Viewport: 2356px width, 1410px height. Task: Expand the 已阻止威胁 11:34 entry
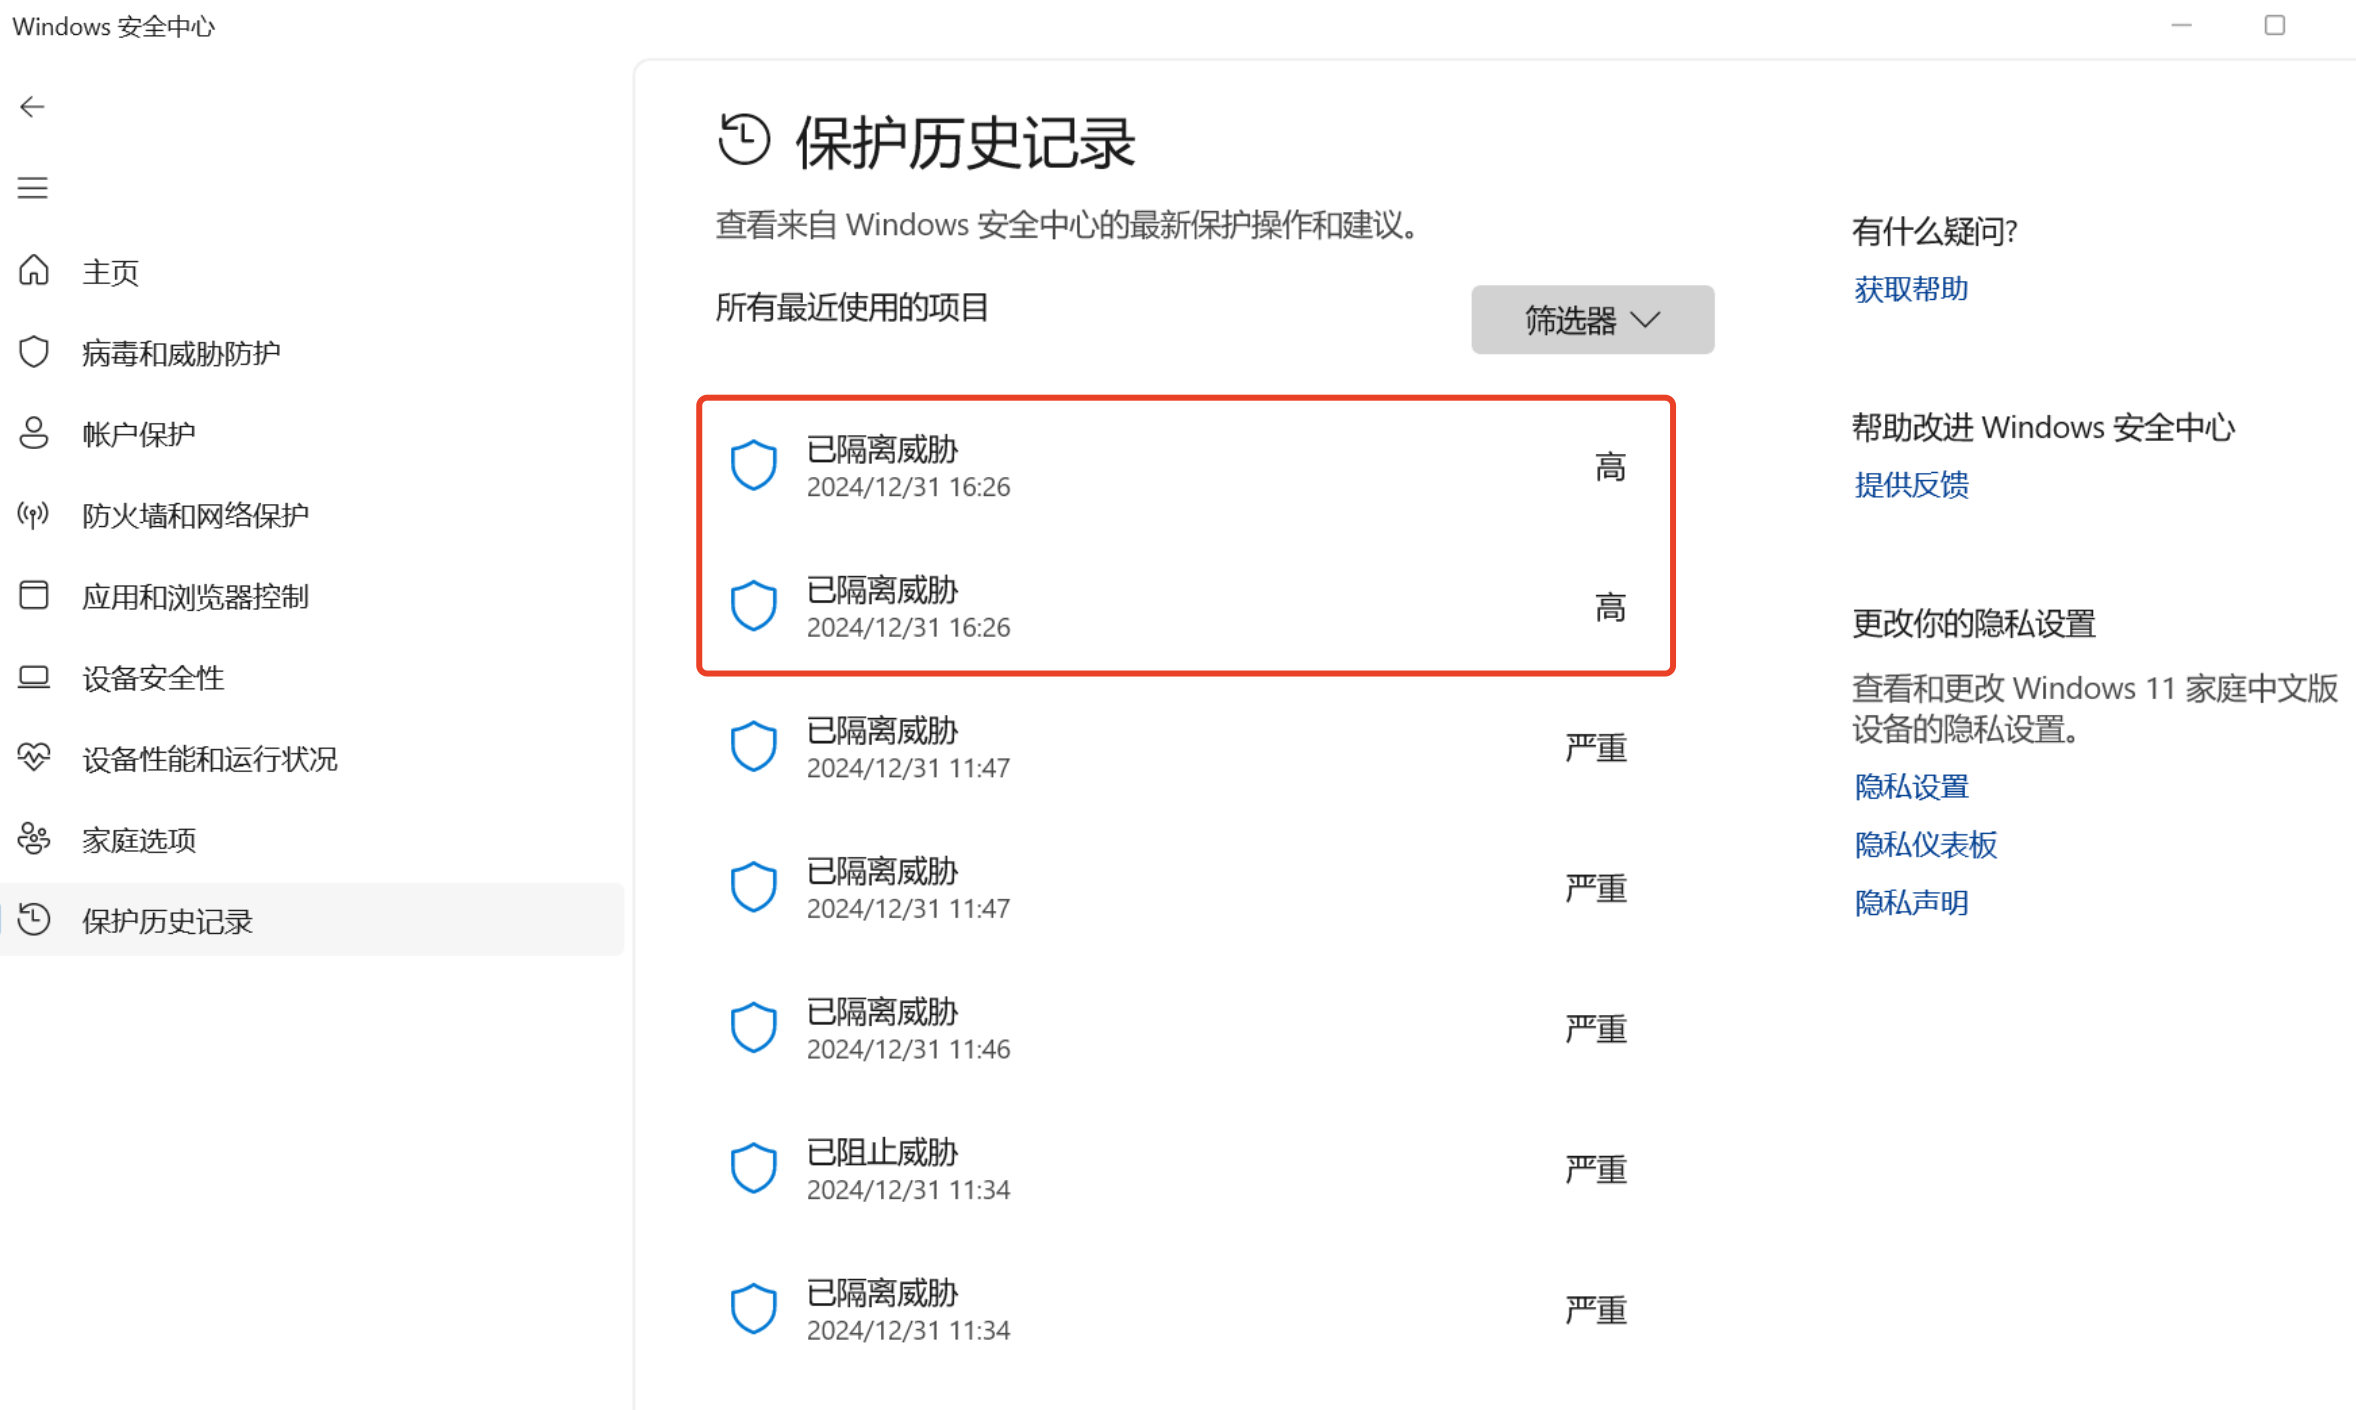[x=1186, y=1170]
